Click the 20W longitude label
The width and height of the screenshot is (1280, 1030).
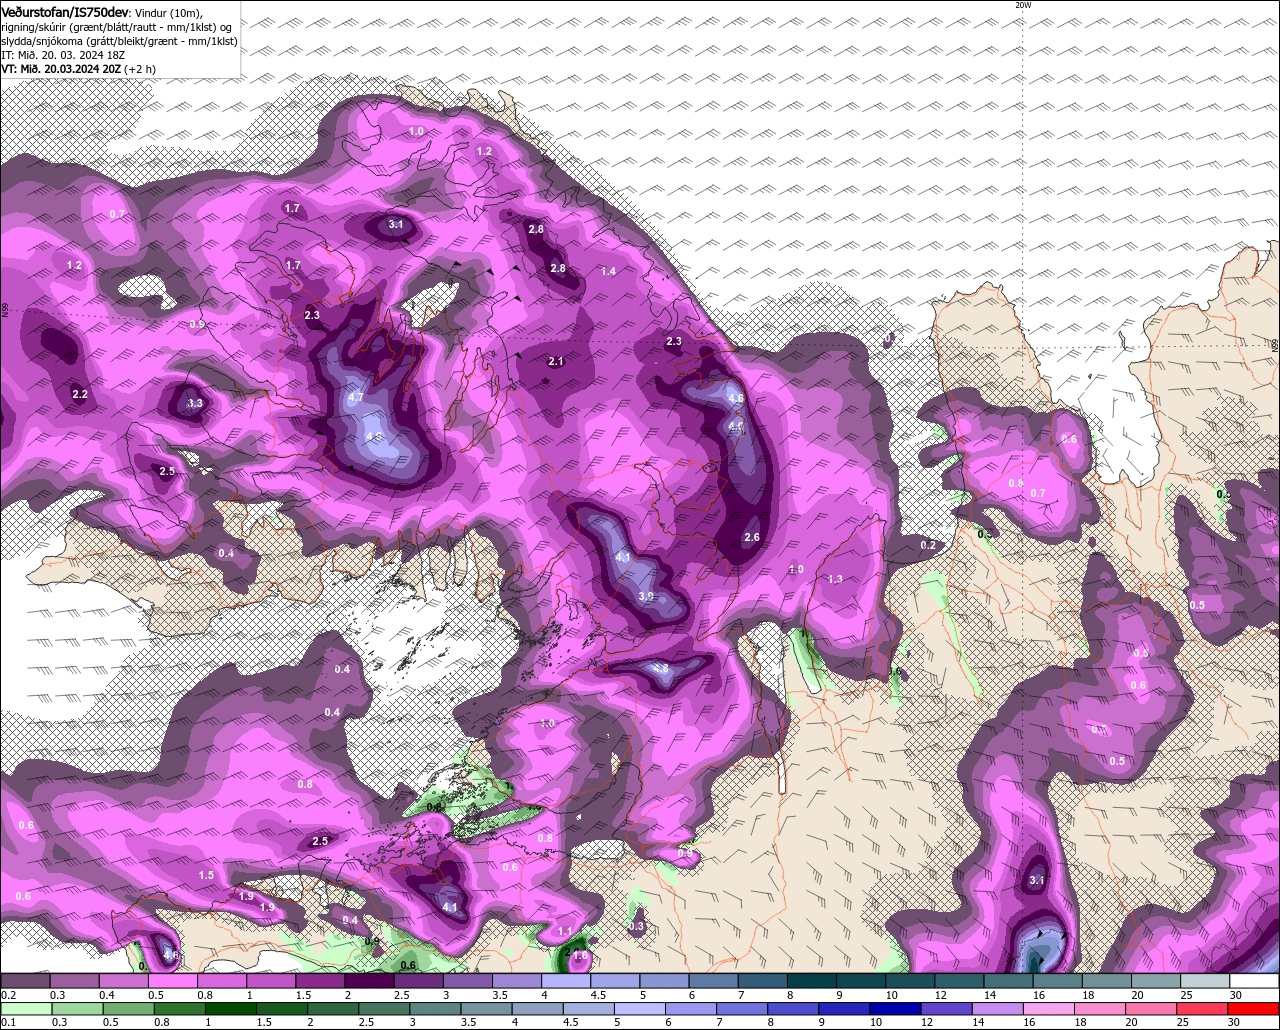click(x=1022, y=5)
